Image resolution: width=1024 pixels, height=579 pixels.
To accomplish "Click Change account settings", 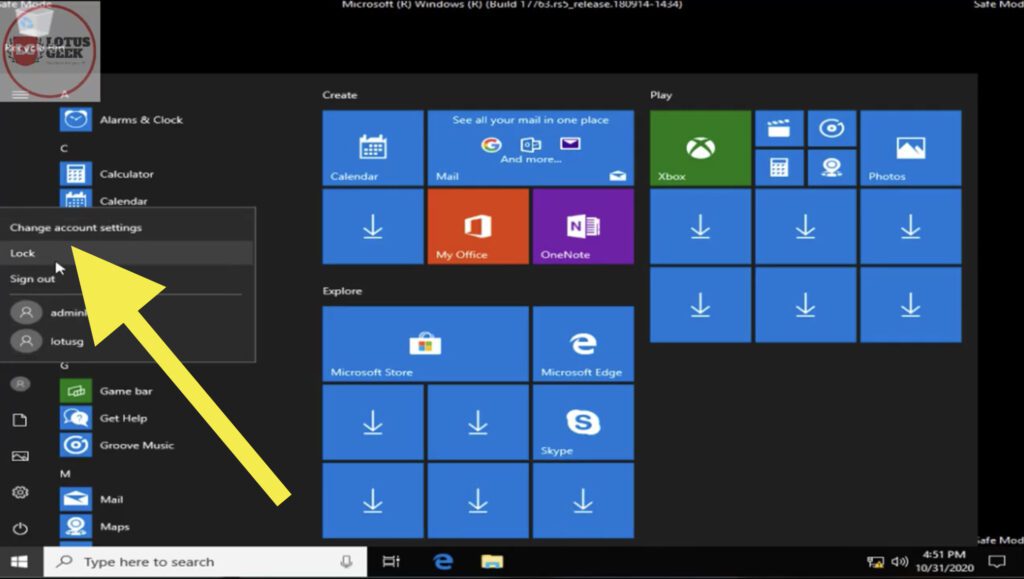I will click(76, 227).
